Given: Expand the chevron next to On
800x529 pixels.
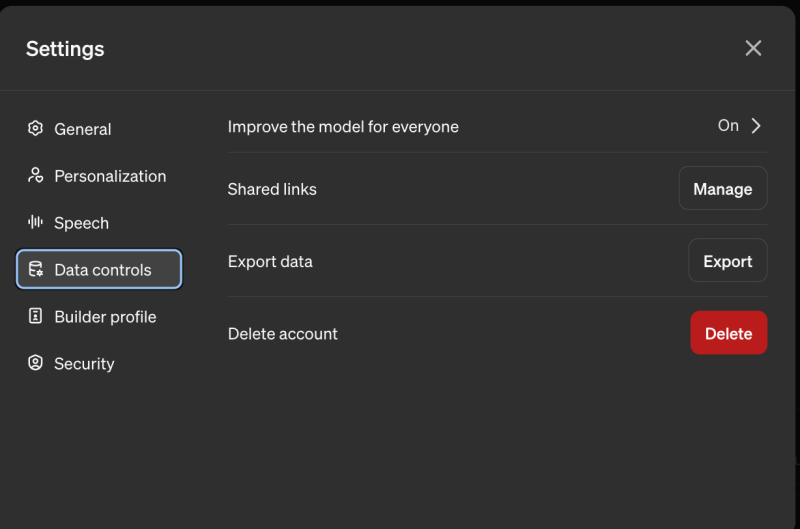Looking at the screenshot, I should click(757, 126).
